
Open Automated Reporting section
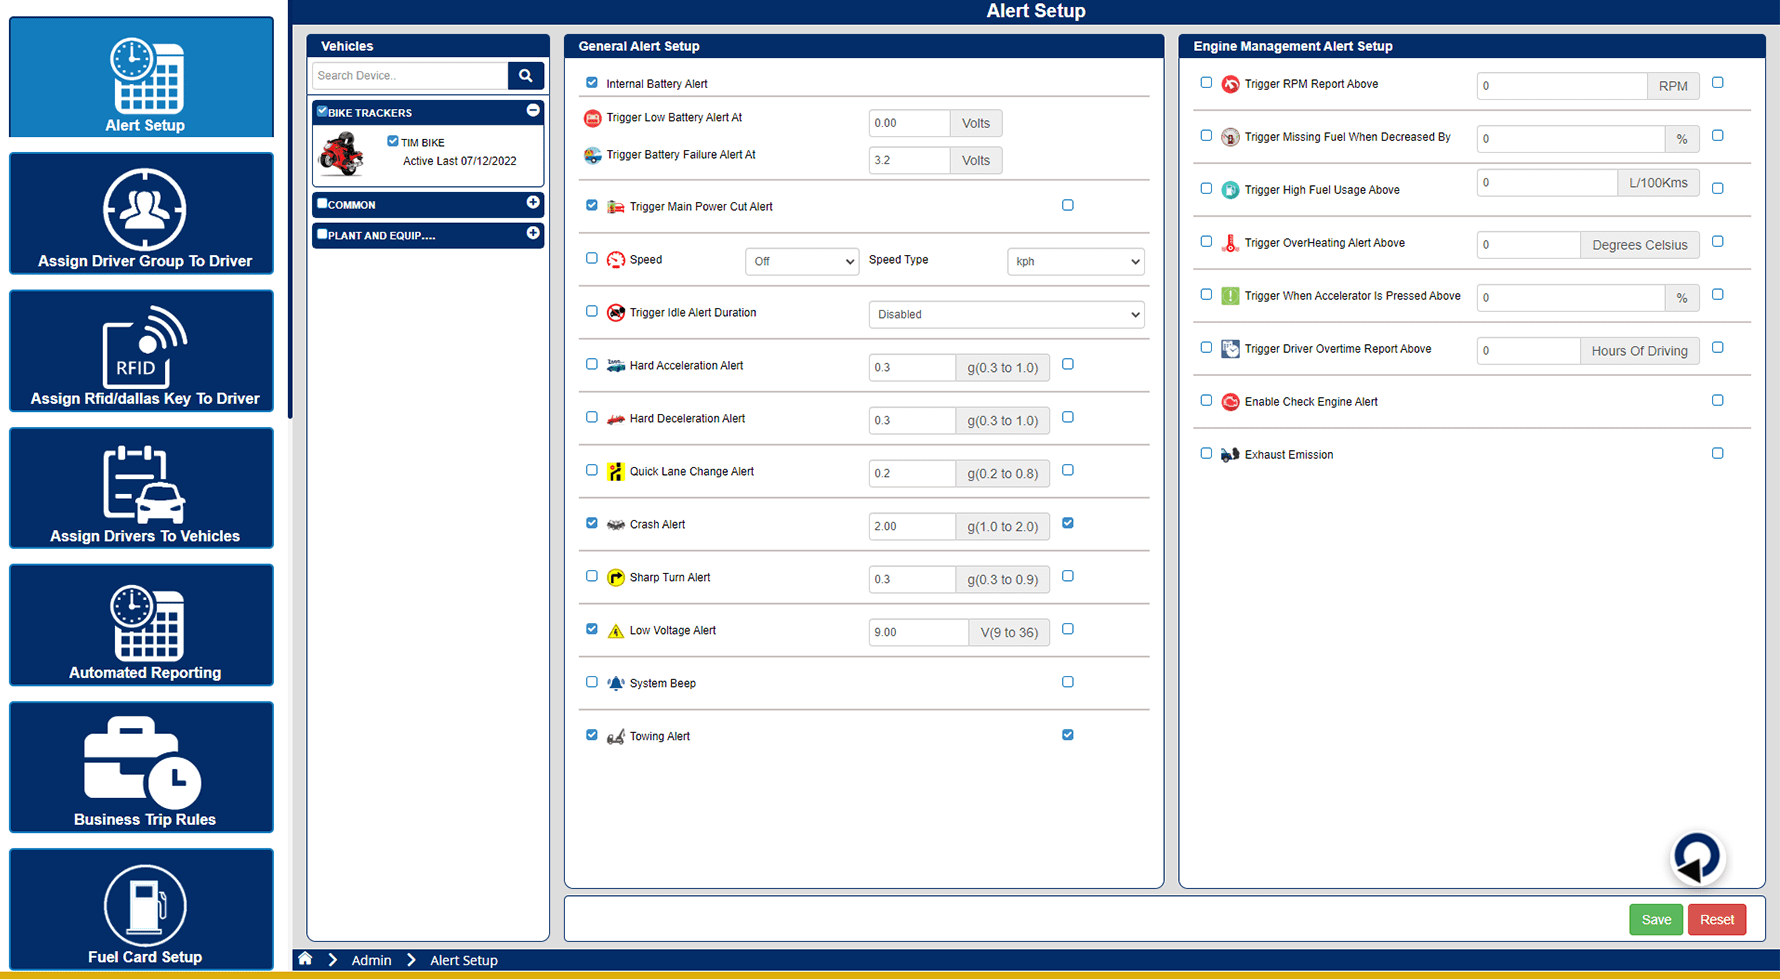click(x=141, y=625)
